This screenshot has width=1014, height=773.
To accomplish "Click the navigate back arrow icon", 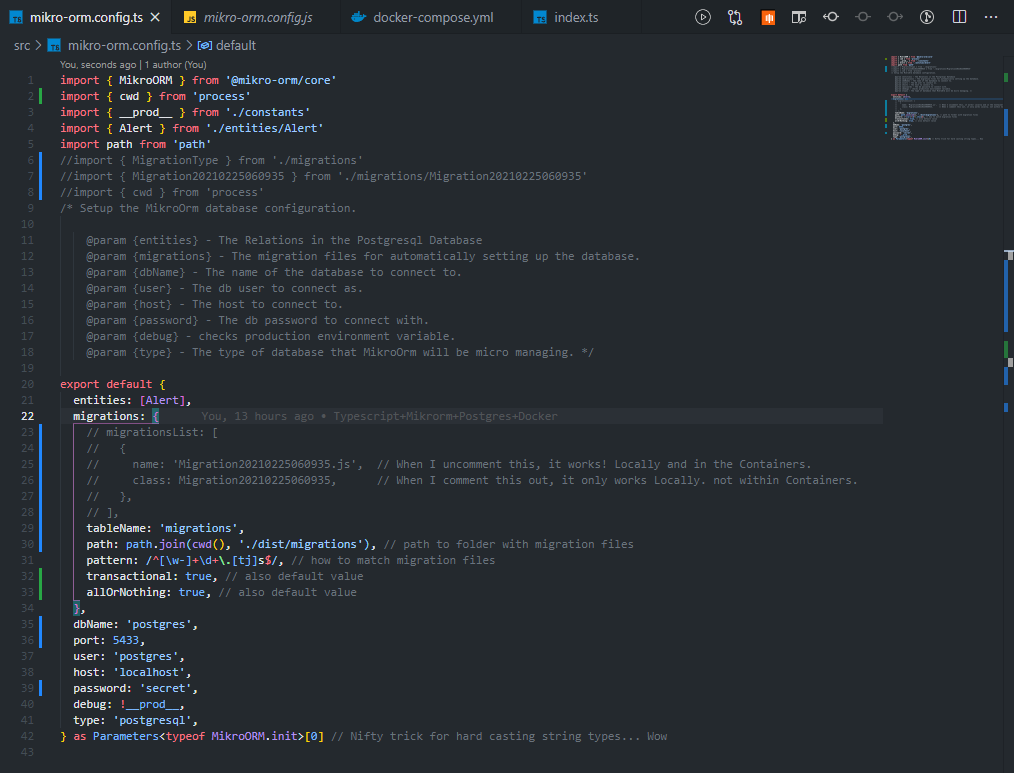I will coord(831,17).
